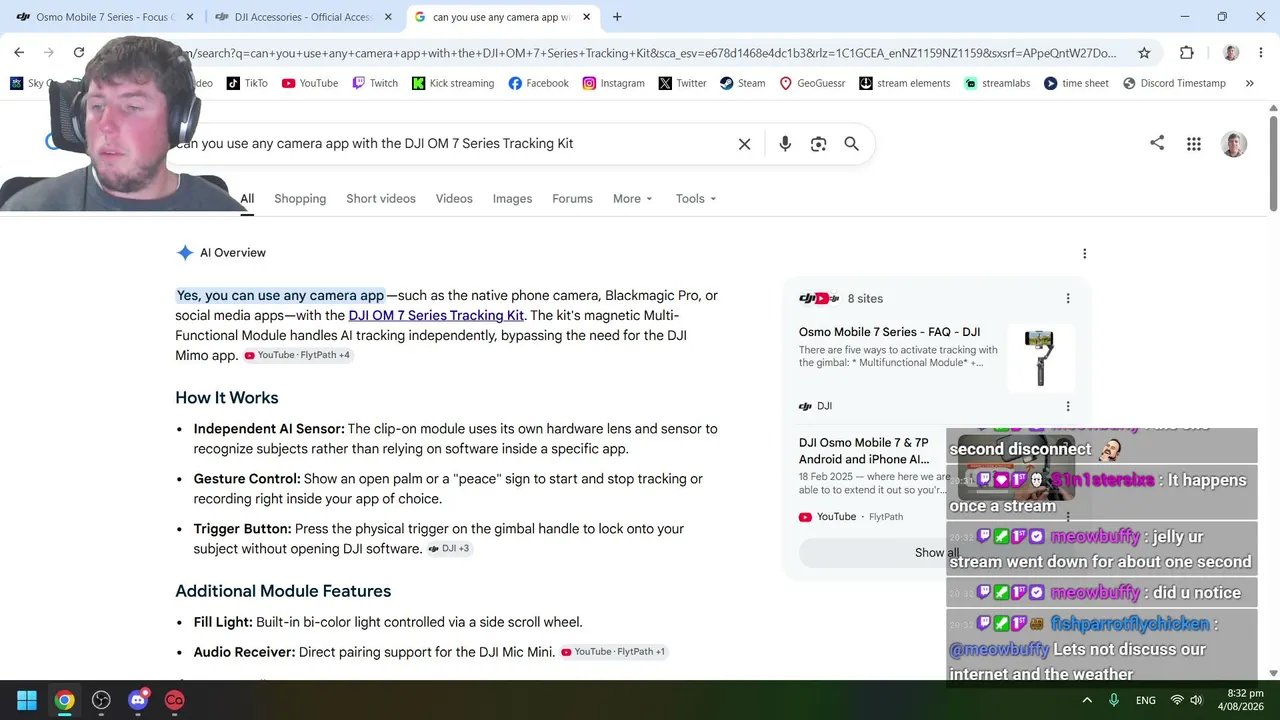
Task: Expand the Tools dropdown
Action: pyautogui.click(x=695, y=199)
